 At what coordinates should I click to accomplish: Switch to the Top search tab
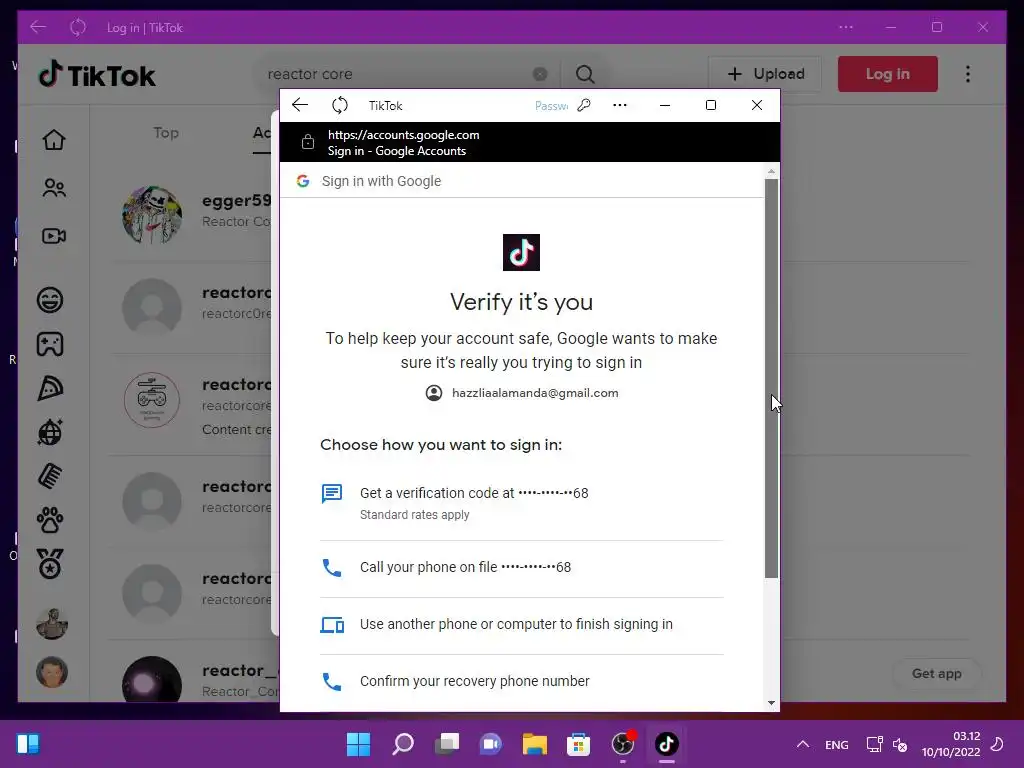point(166,133)
